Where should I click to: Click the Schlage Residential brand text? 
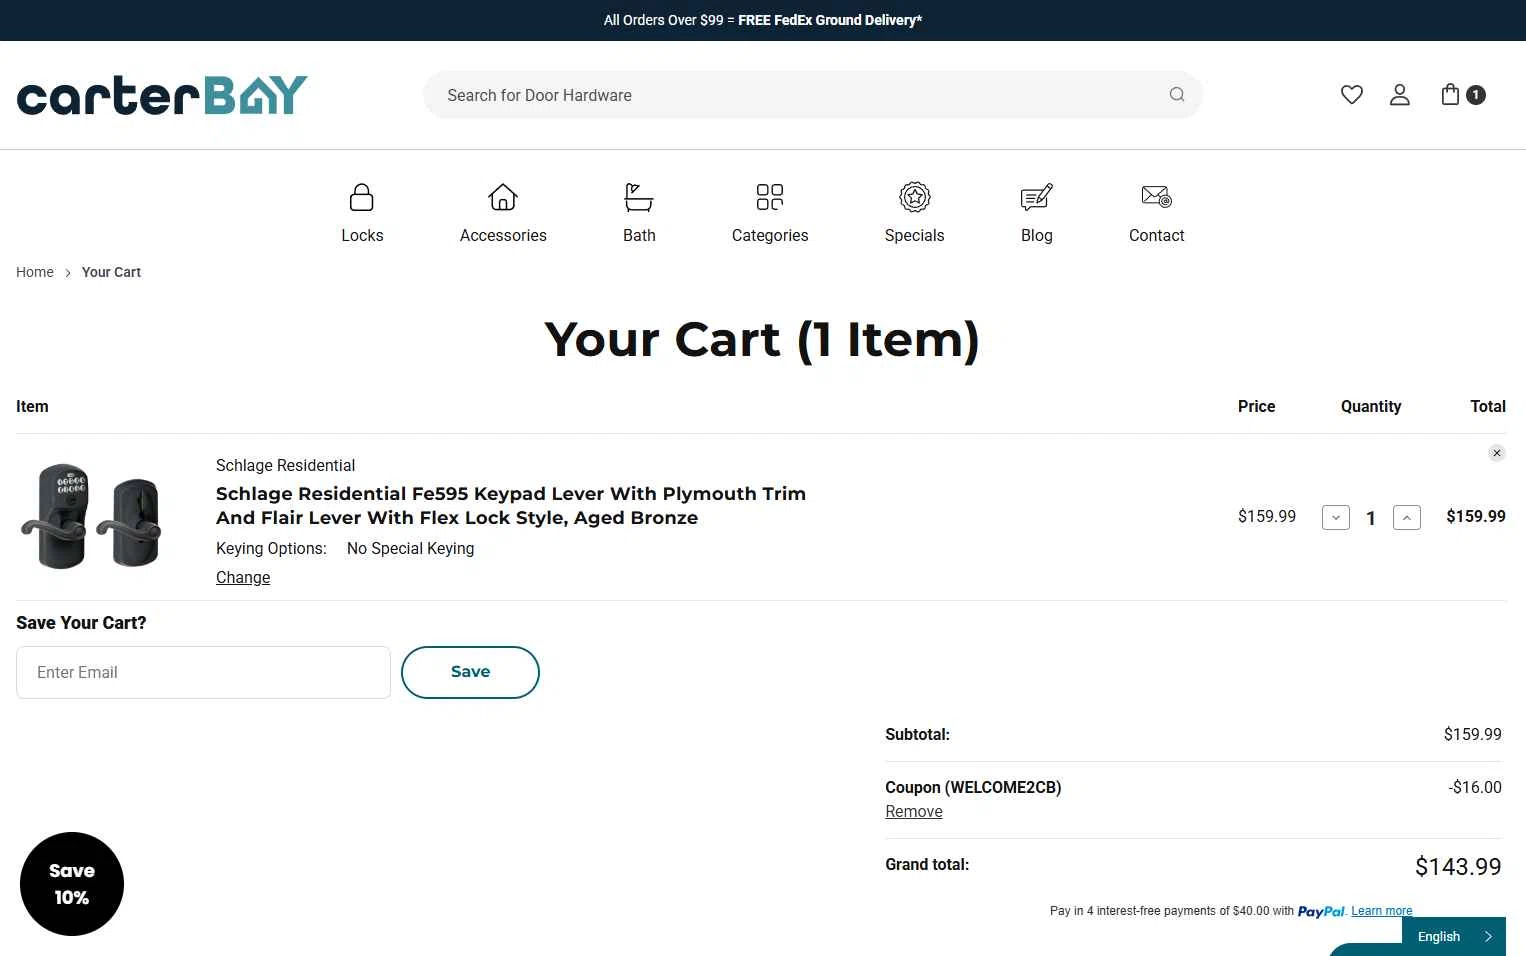point(285,465)
